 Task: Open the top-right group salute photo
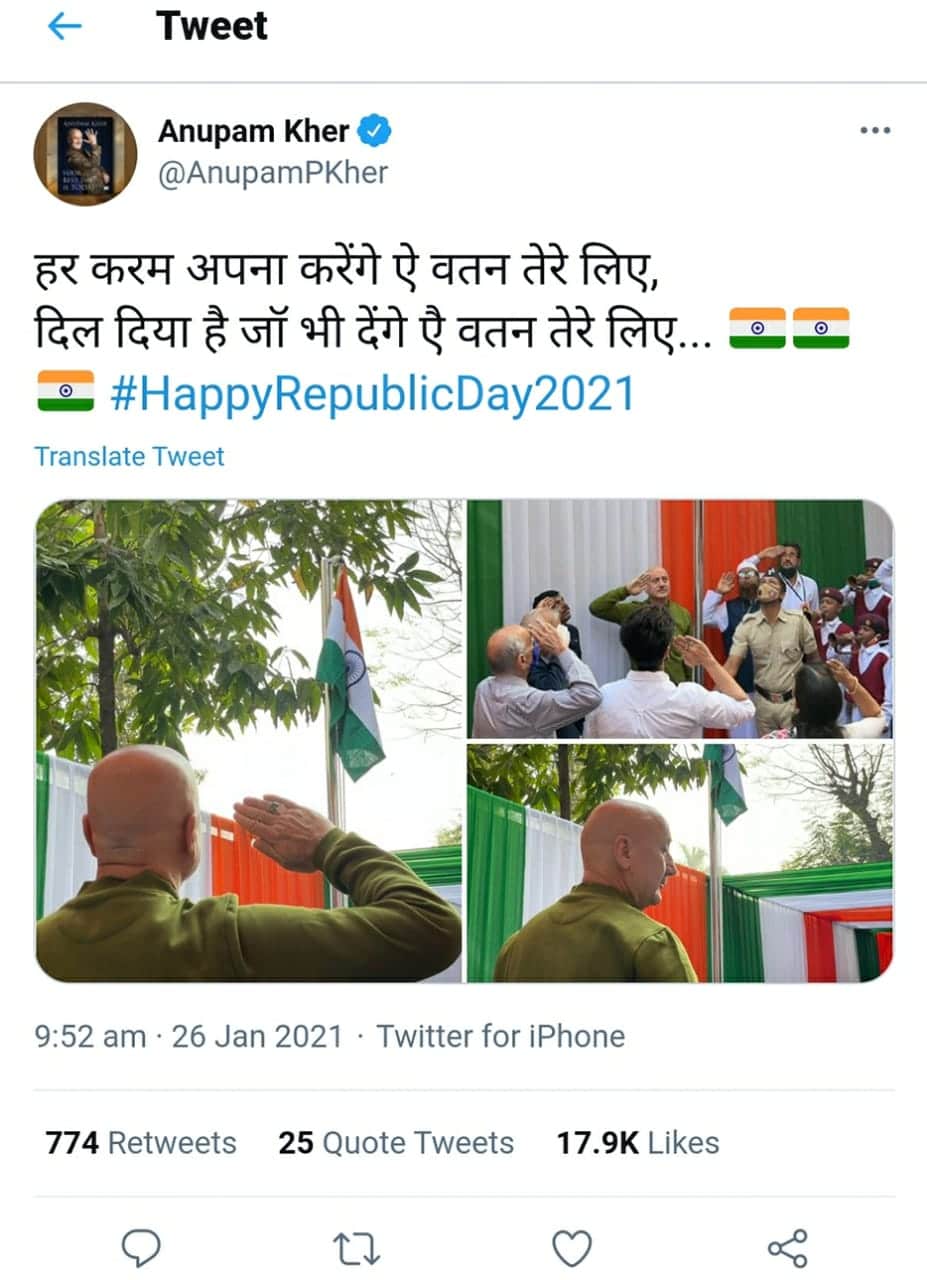pyautogui.click(x=680, y=619)
